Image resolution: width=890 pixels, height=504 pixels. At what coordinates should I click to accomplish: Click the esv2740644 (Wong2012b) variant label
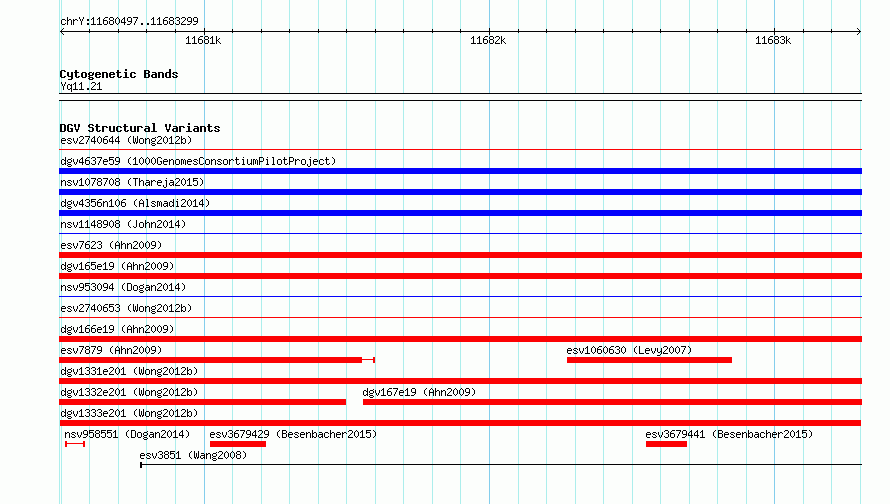(126, 140)
